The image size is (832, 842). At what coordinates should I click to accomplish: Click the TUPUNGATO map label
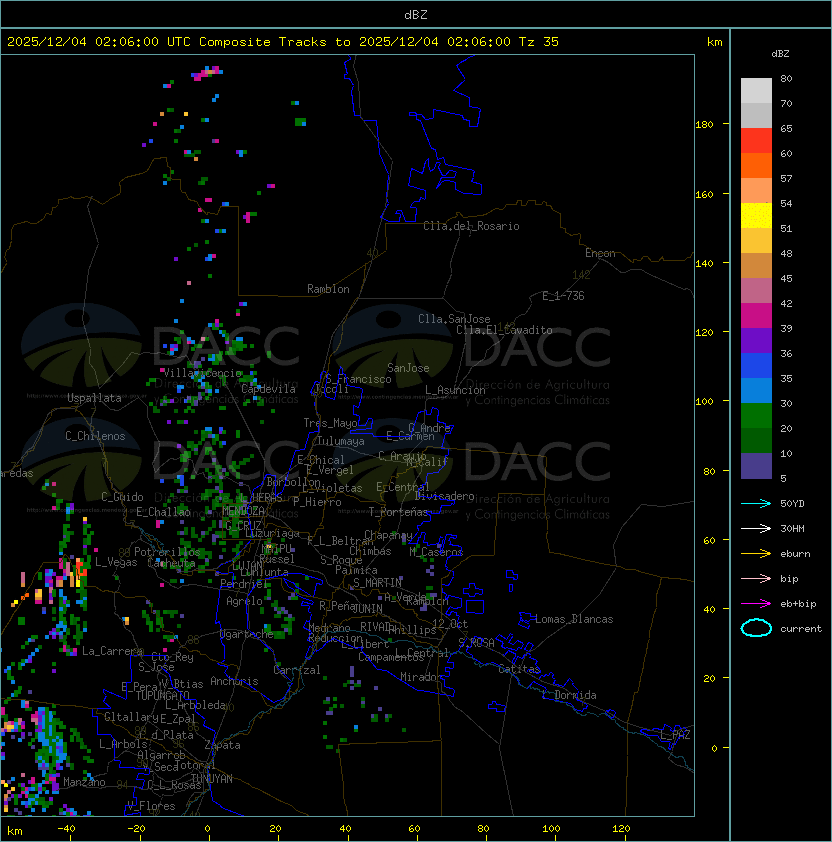pos(162,695)
